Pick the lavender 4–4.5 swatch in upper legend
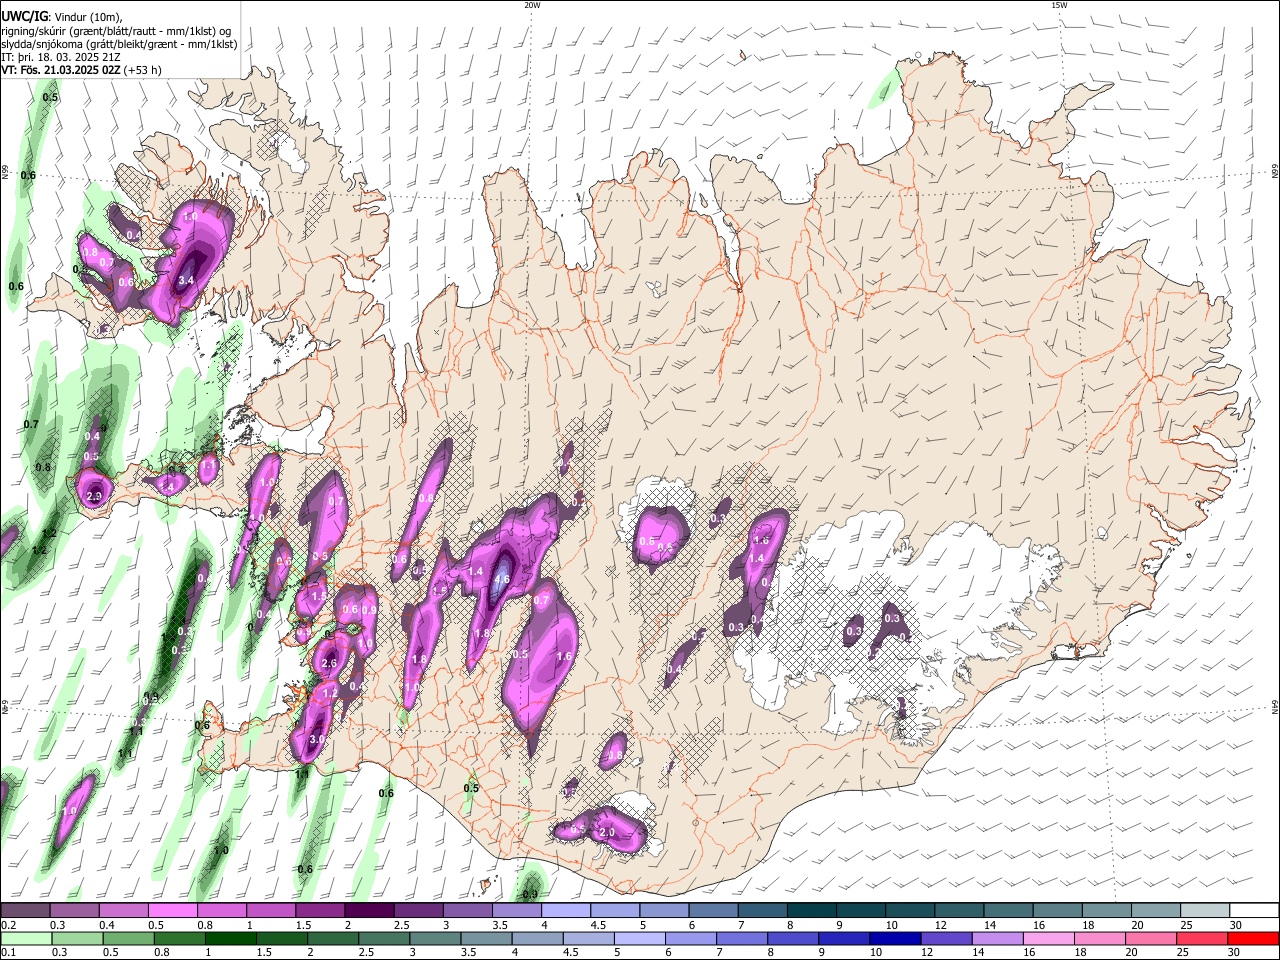The height and width of the screenshot is (960, 1280). (x=566, y=911)
